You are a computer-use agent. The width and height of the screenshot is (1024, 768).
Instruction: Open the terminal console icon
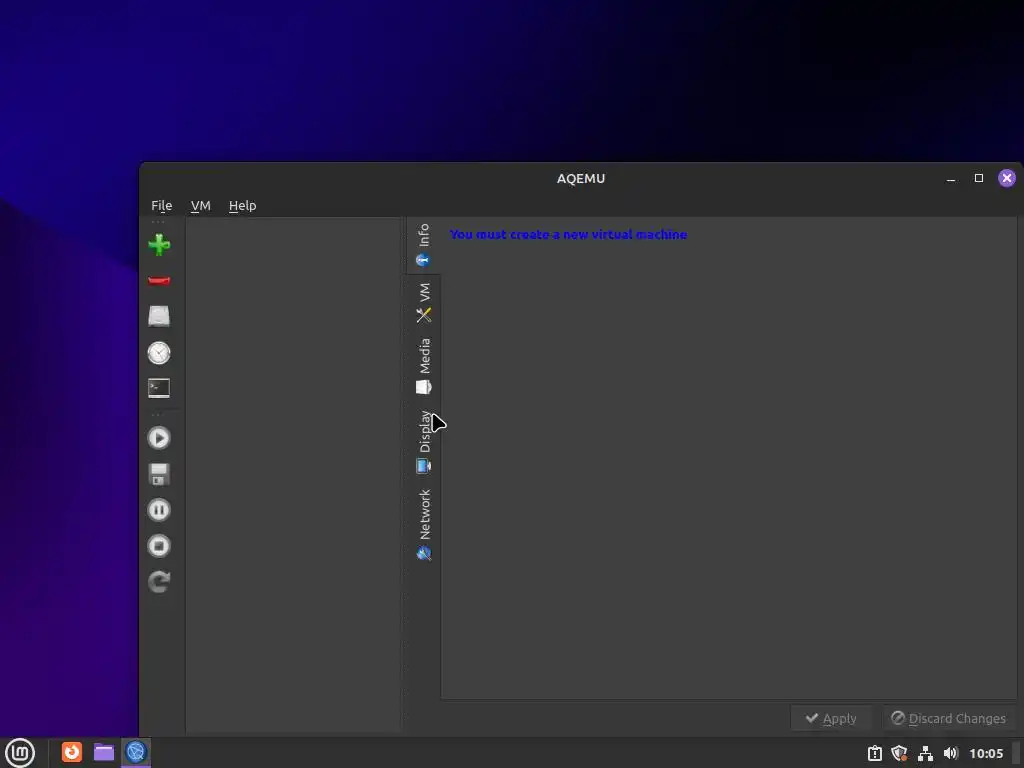pos(159,388)
